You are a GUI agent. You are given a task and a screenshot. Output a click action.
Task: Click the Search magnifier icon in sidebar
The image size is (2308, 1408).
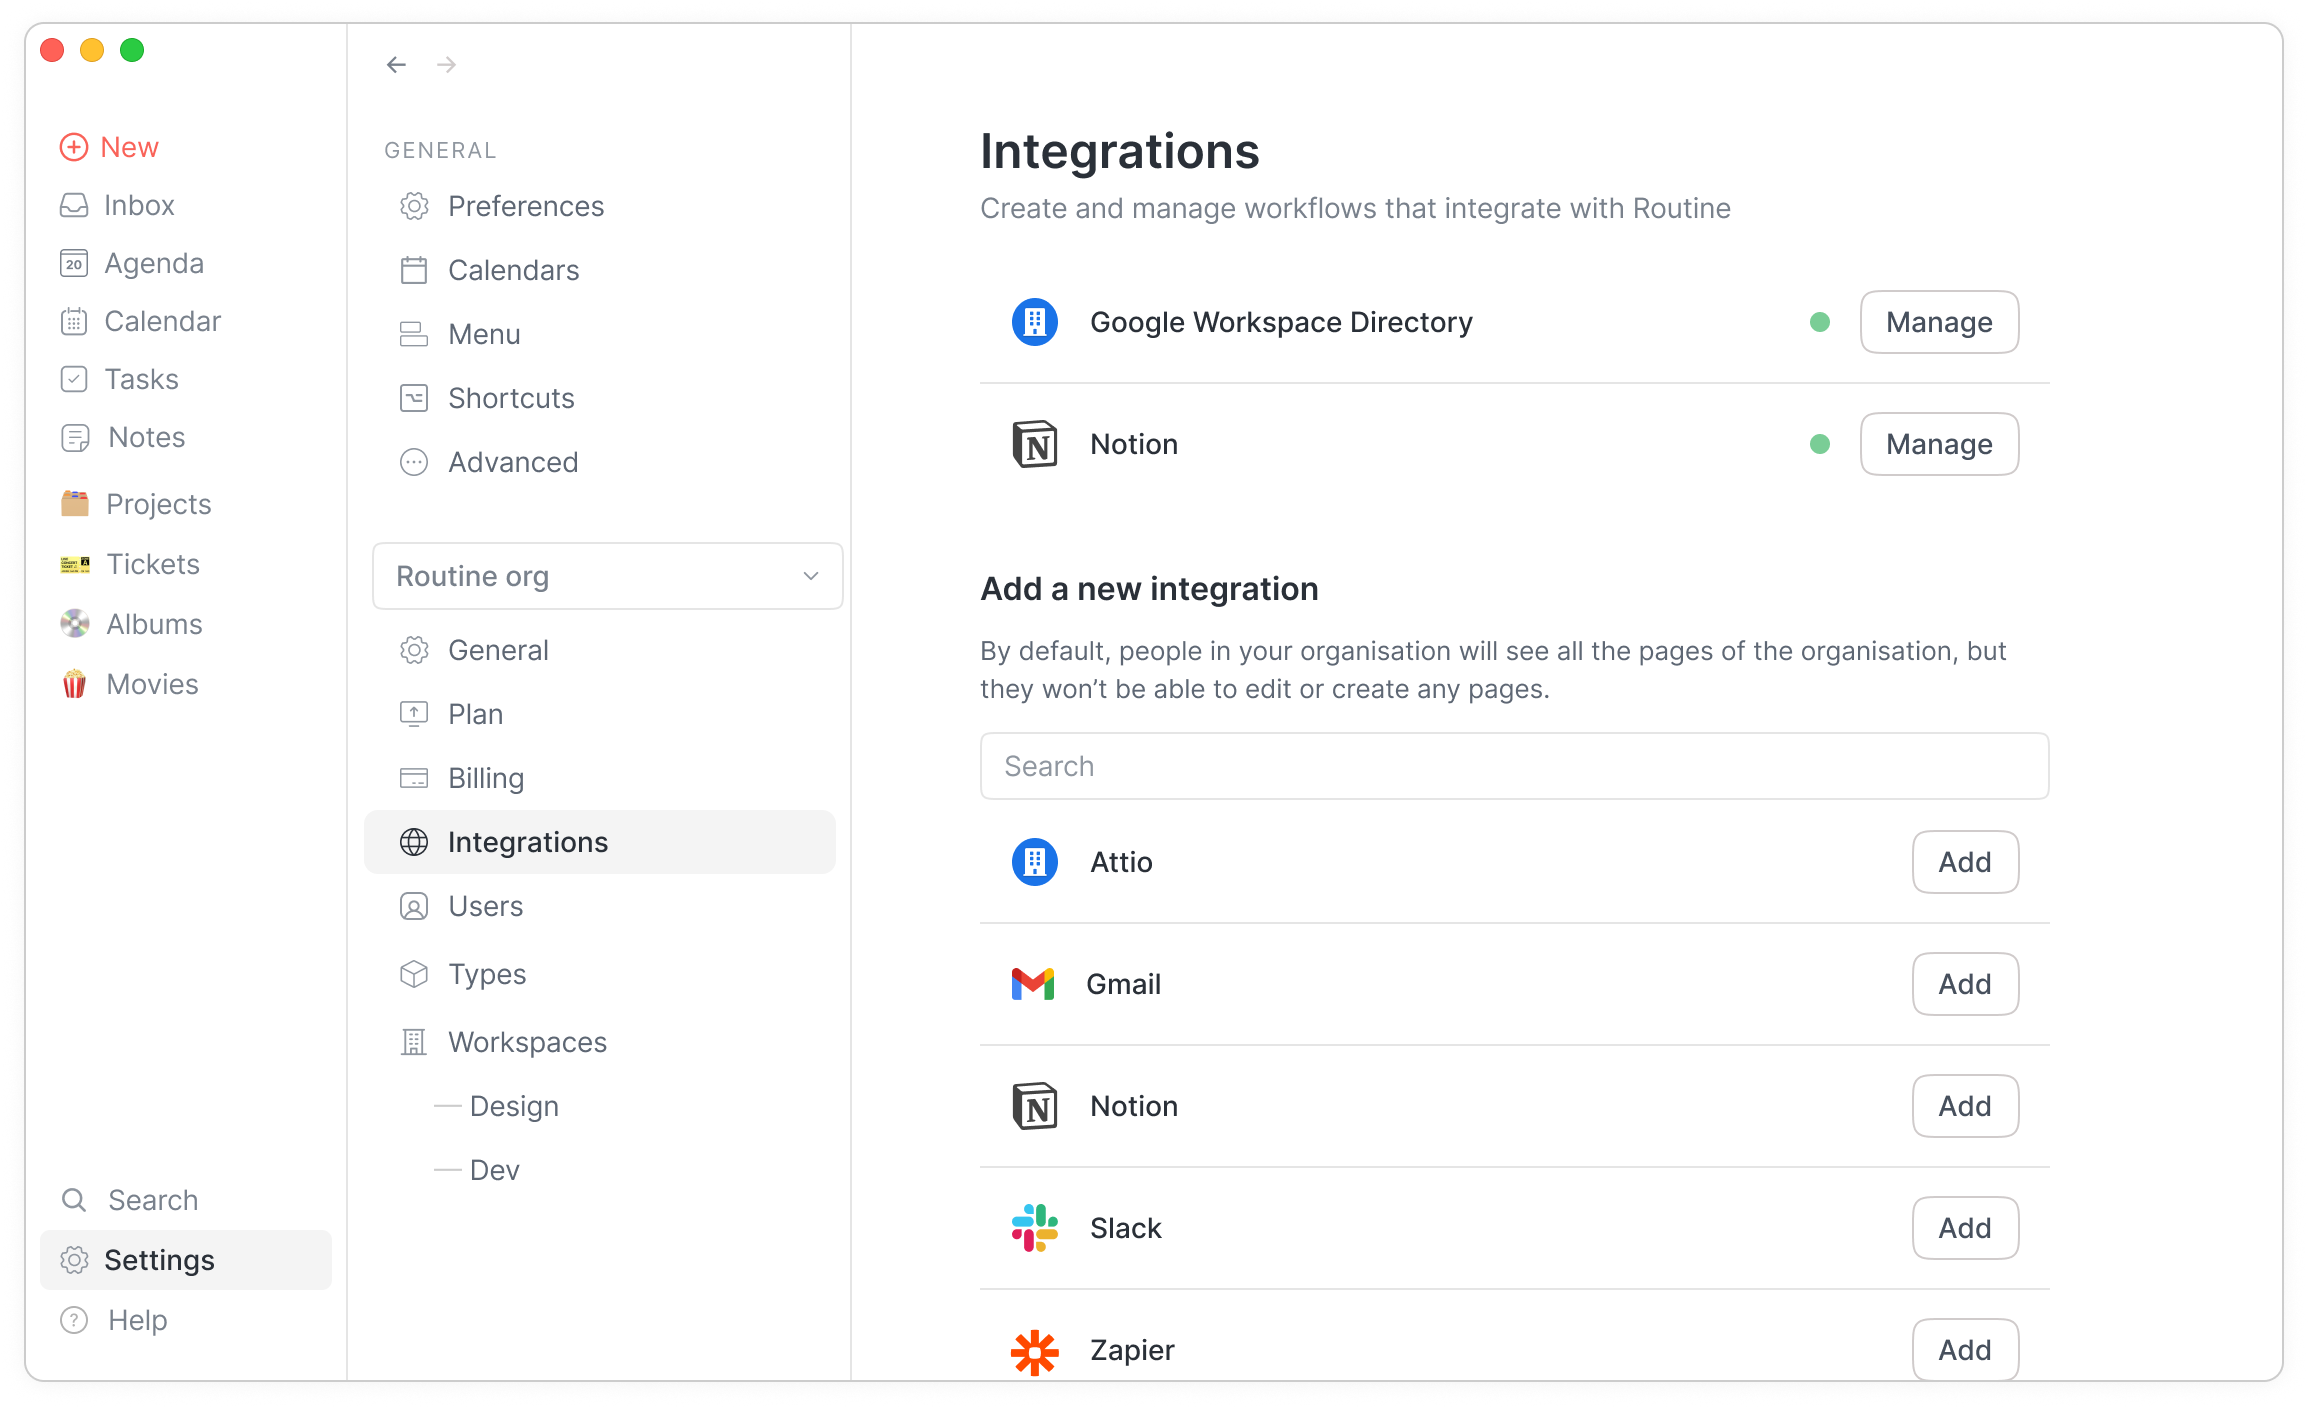click(x=74, y=1200)
